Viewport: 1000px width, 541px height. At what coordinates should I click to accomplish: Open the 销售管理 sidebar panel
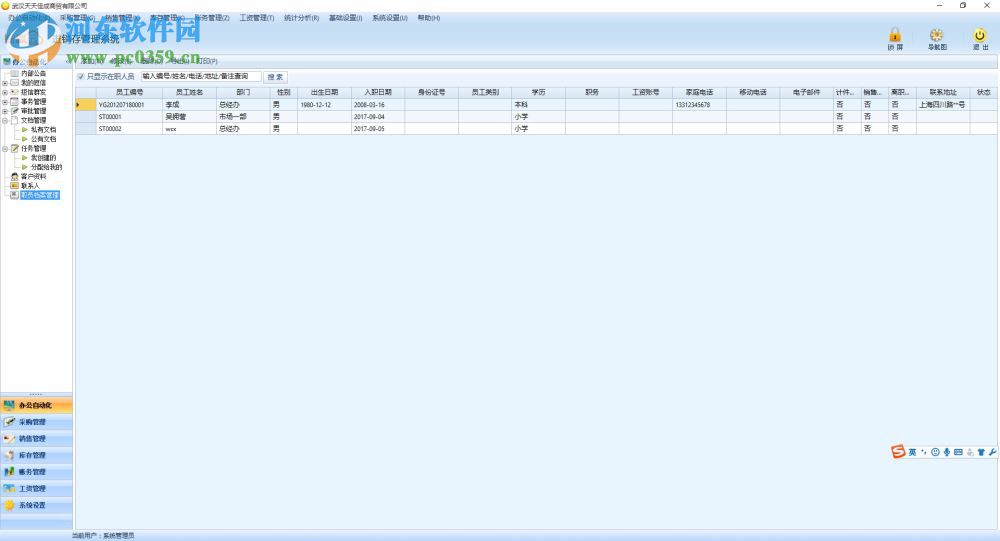[x=36, y=438]
